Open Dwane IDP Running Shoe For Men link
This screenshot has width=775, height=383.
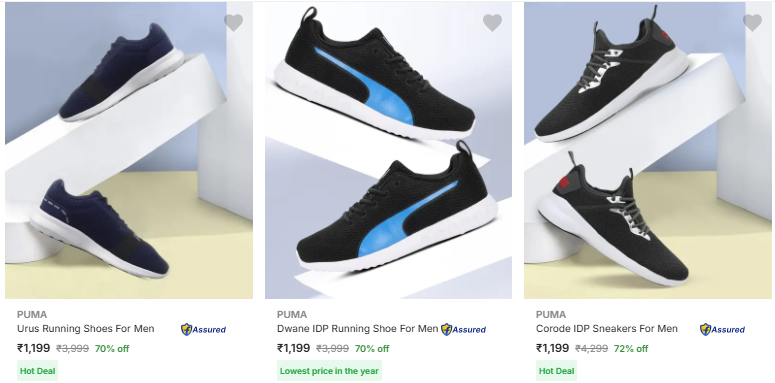[357, 329]
